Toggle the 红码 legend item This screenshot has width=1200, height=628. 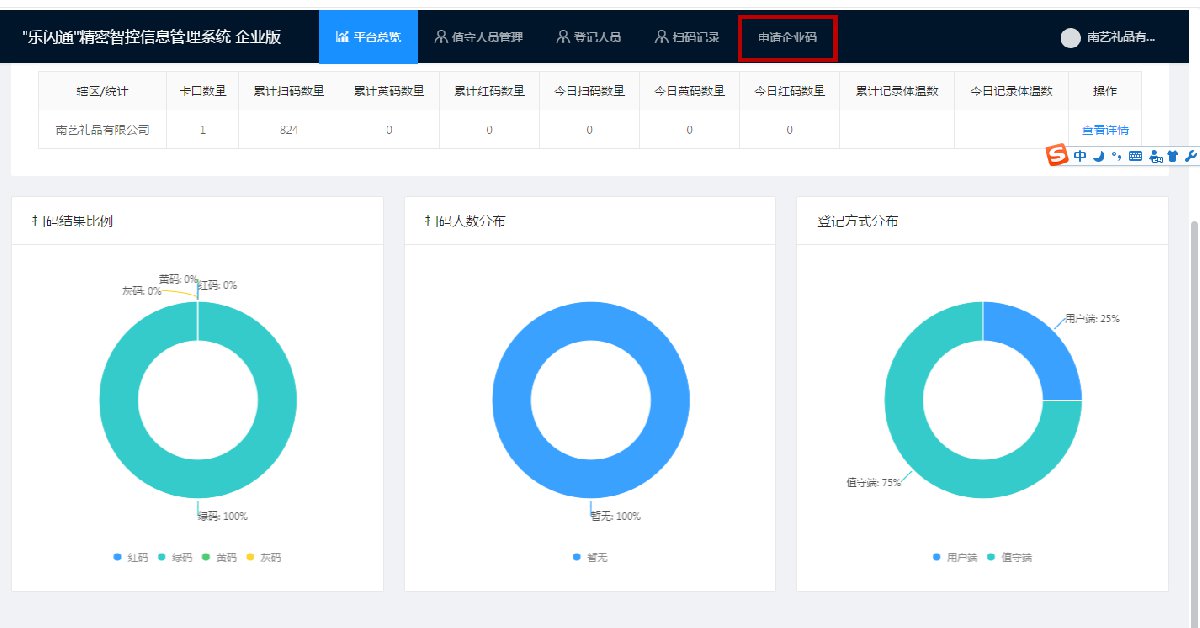pyautogui.click(x=131, y=557)
